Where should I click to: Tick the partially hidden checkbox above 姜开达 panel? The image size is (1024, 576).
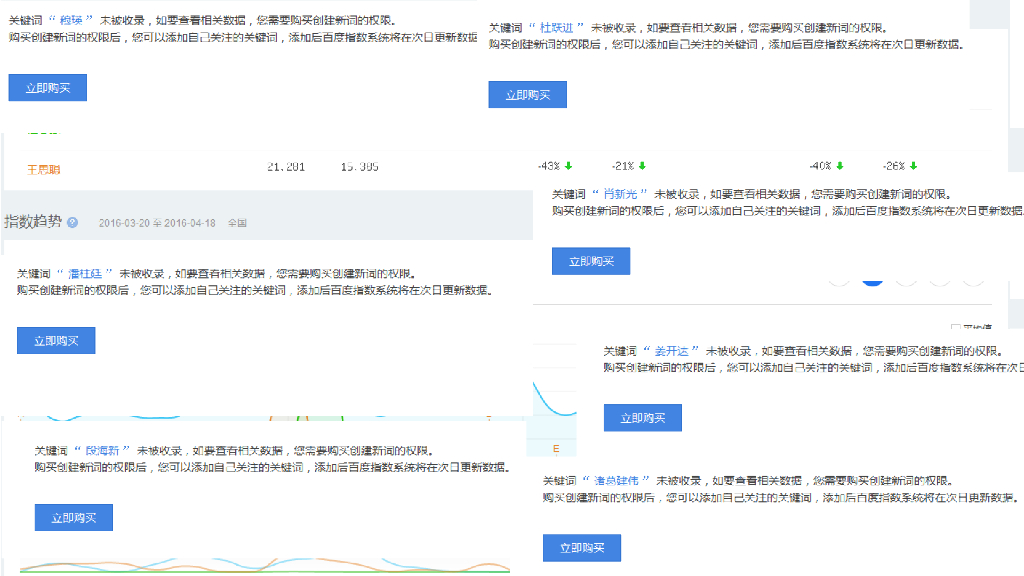coord(956,327)
